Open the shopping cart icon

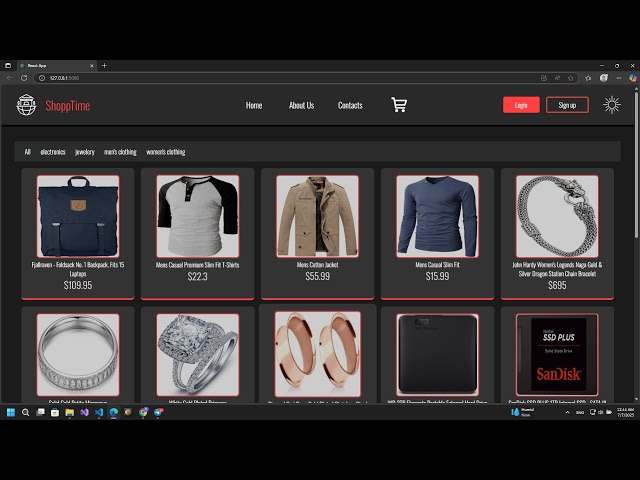(399, 105)
